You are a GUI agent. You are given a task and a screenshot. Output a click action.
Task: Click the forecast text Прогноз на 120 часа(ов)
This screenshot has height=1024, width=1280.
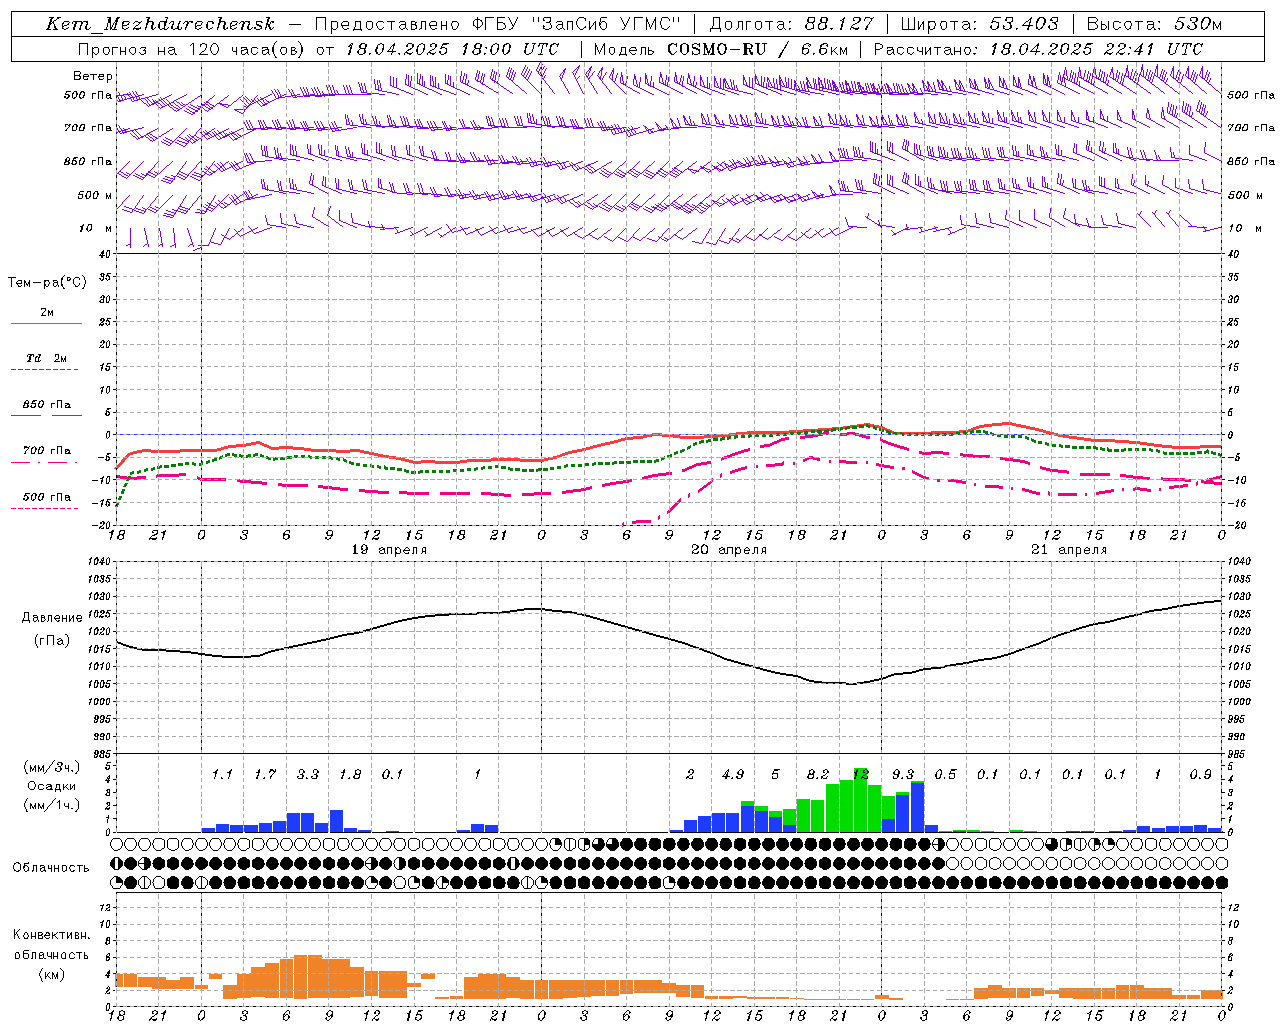coord(192,49)
